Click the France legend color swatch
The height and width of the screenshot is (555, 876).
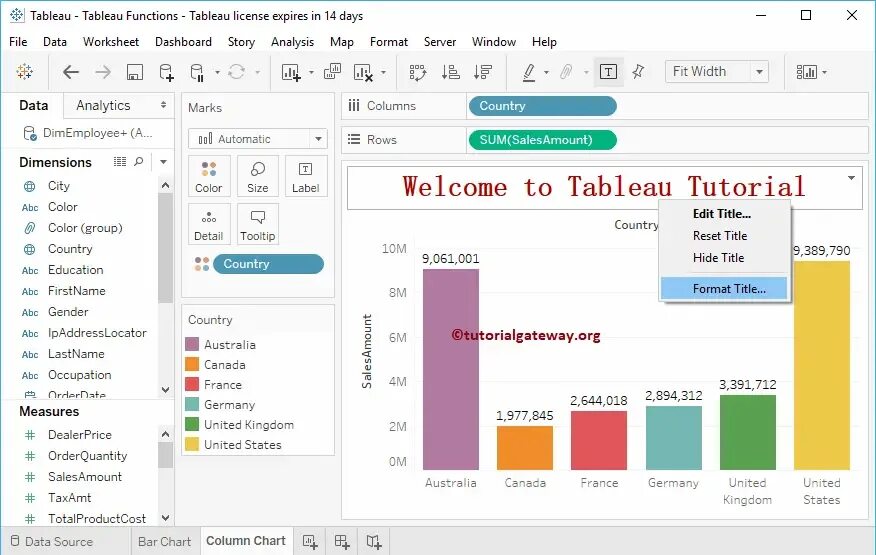[192, 385]
